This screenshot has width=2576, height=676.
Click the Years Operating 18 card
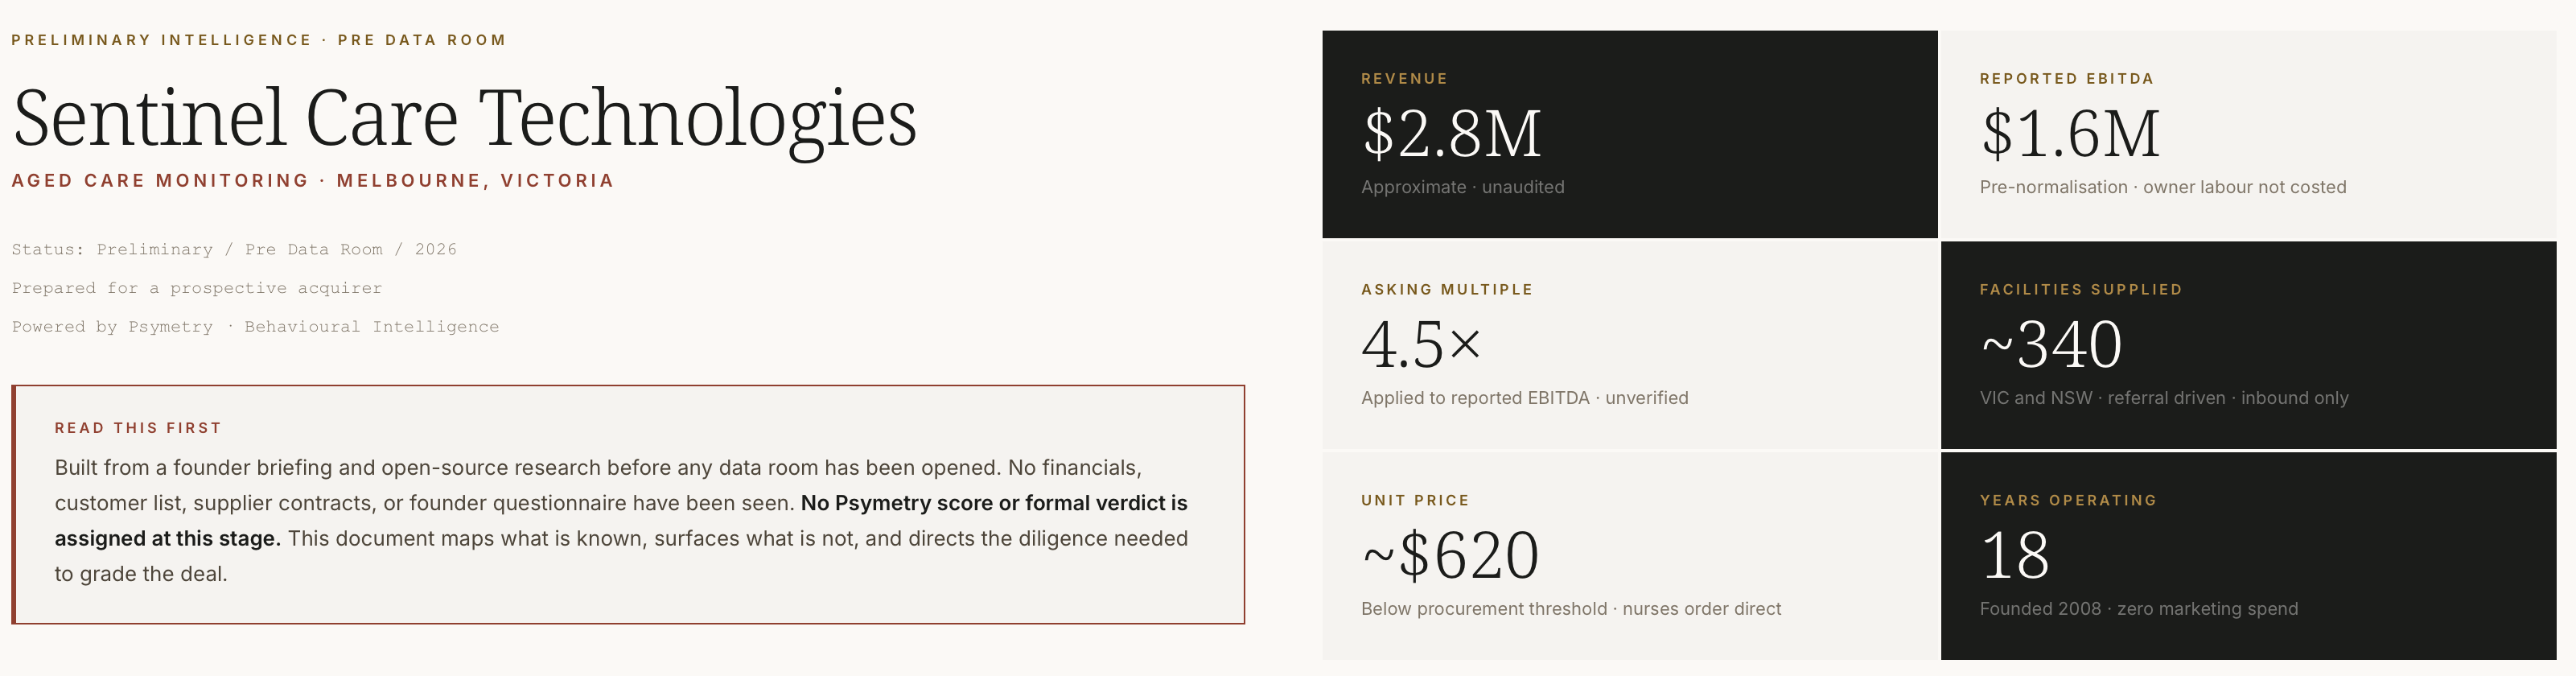tap(2249, 556)
